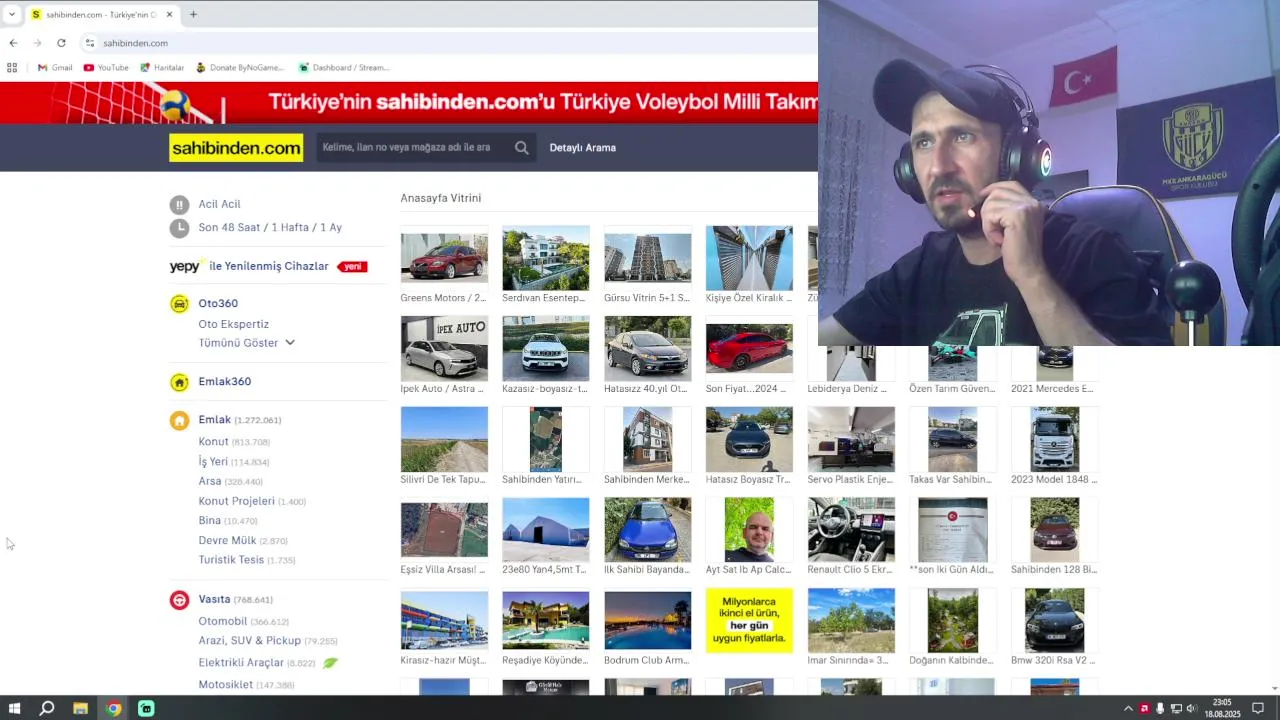
Task: Click the Oto360 car icon
Action: coord(179,304)
